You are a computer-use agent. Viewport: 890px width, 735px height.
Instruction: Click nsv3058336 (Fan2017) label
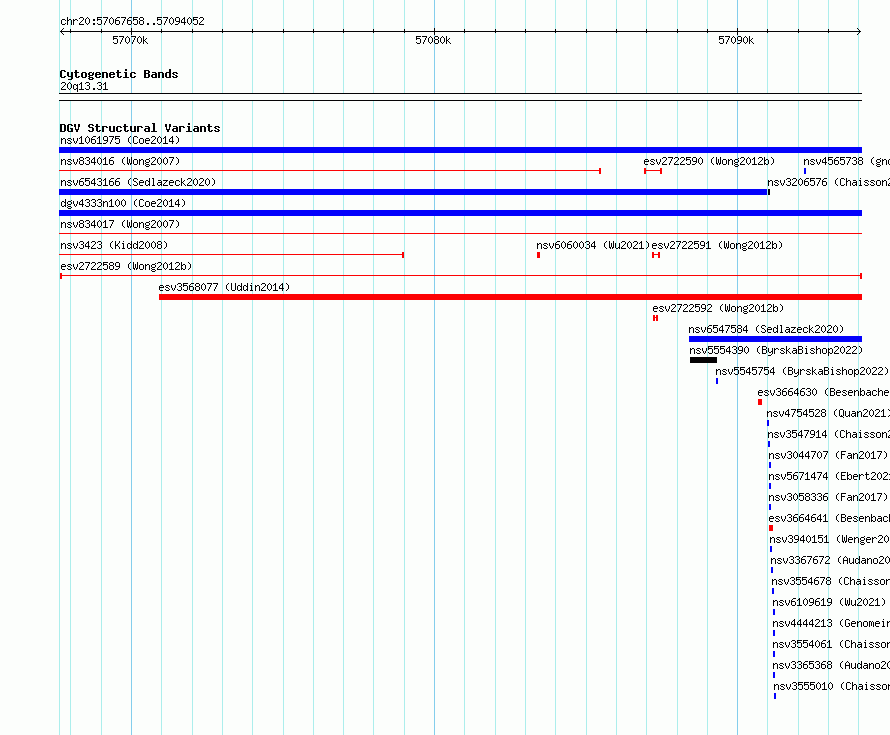pyautogui.click(x=828, y=497)
